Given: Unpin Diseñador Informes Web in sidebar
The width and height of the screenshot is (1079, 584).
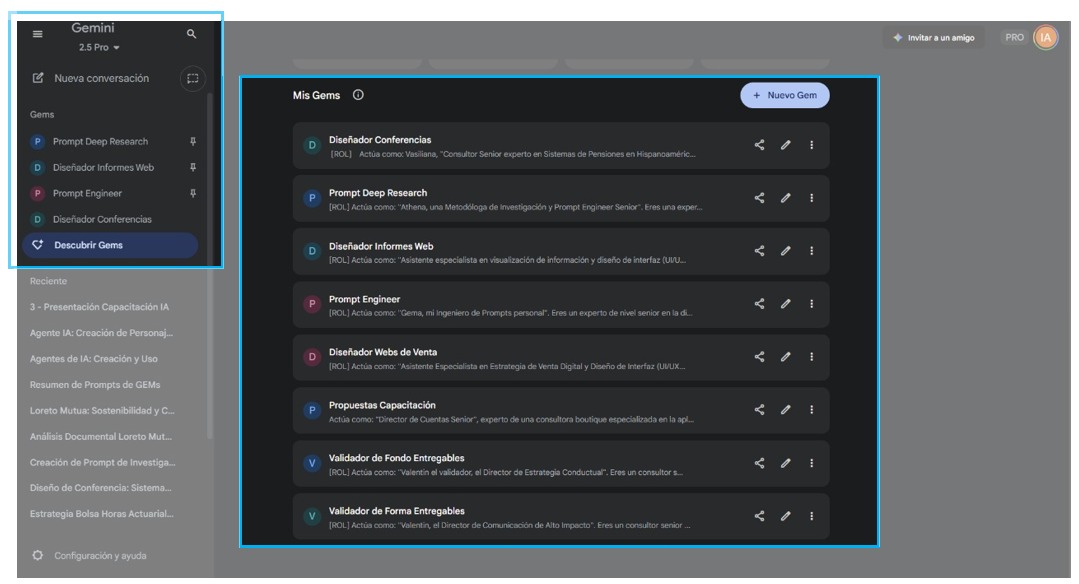Looking at the screenshot, I should click(193, 167).
